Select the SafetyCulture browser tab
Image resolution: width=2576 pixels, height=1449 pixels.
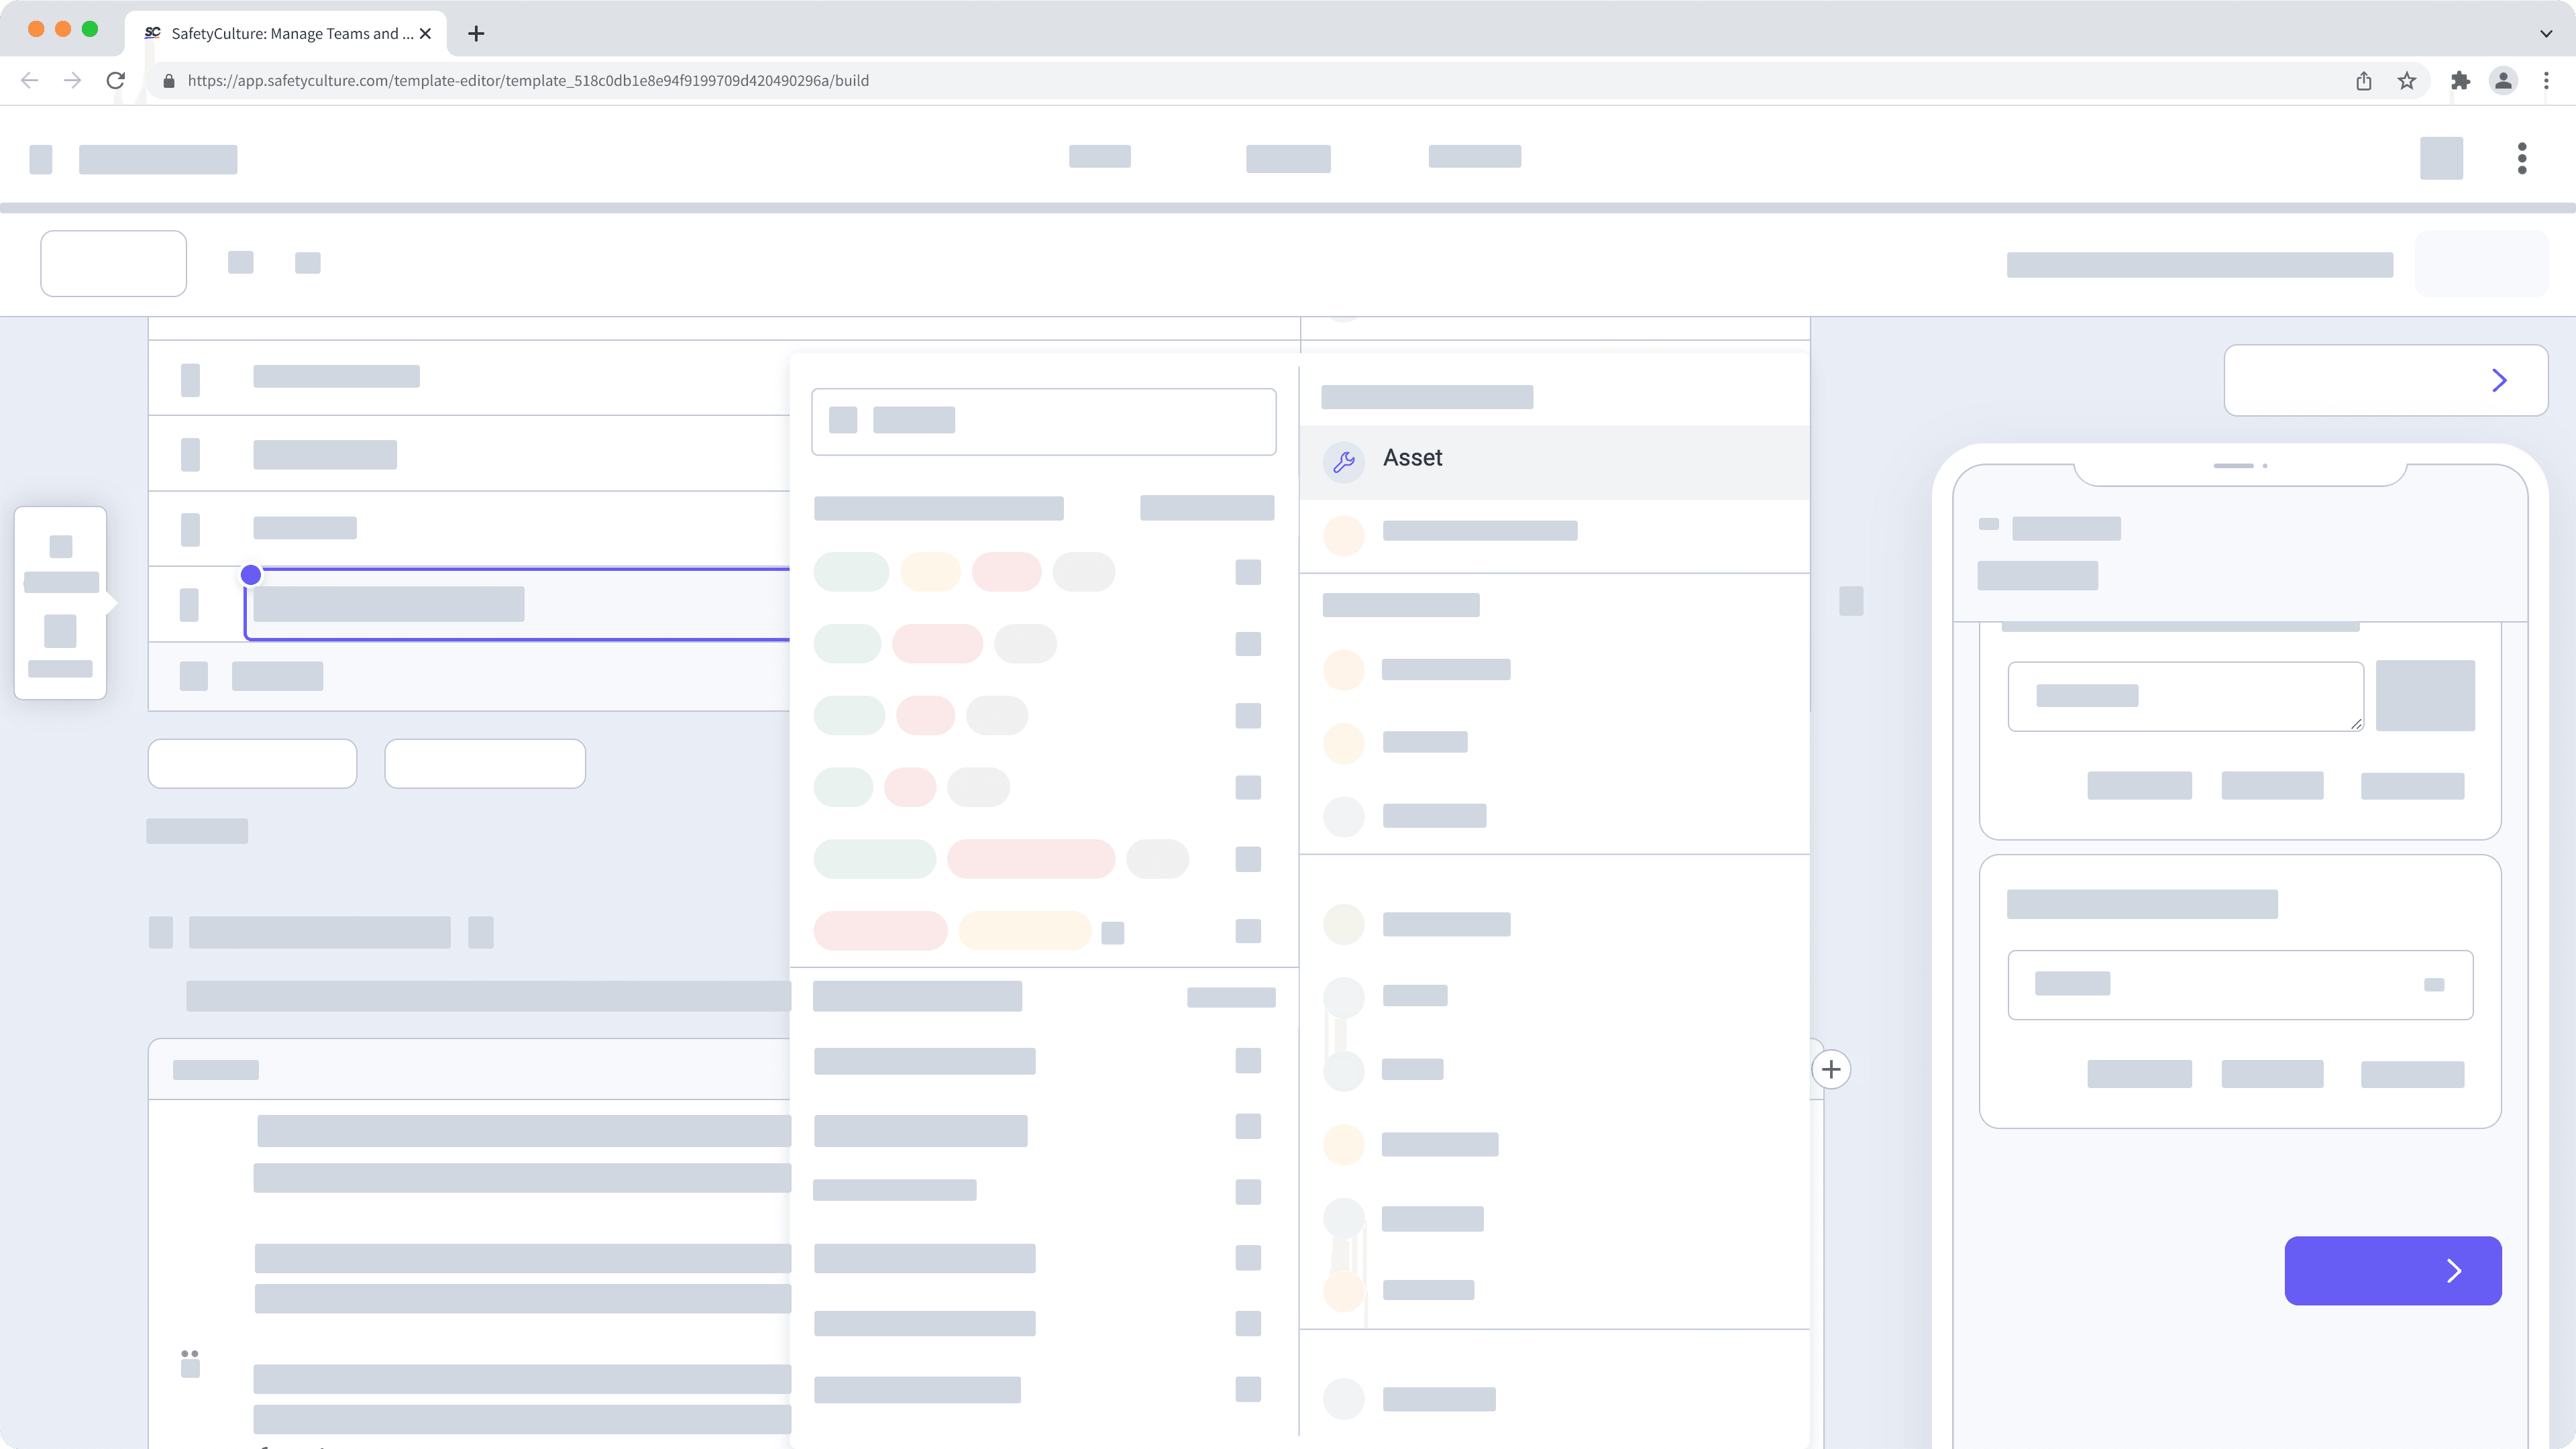click(x=286, y=33)
